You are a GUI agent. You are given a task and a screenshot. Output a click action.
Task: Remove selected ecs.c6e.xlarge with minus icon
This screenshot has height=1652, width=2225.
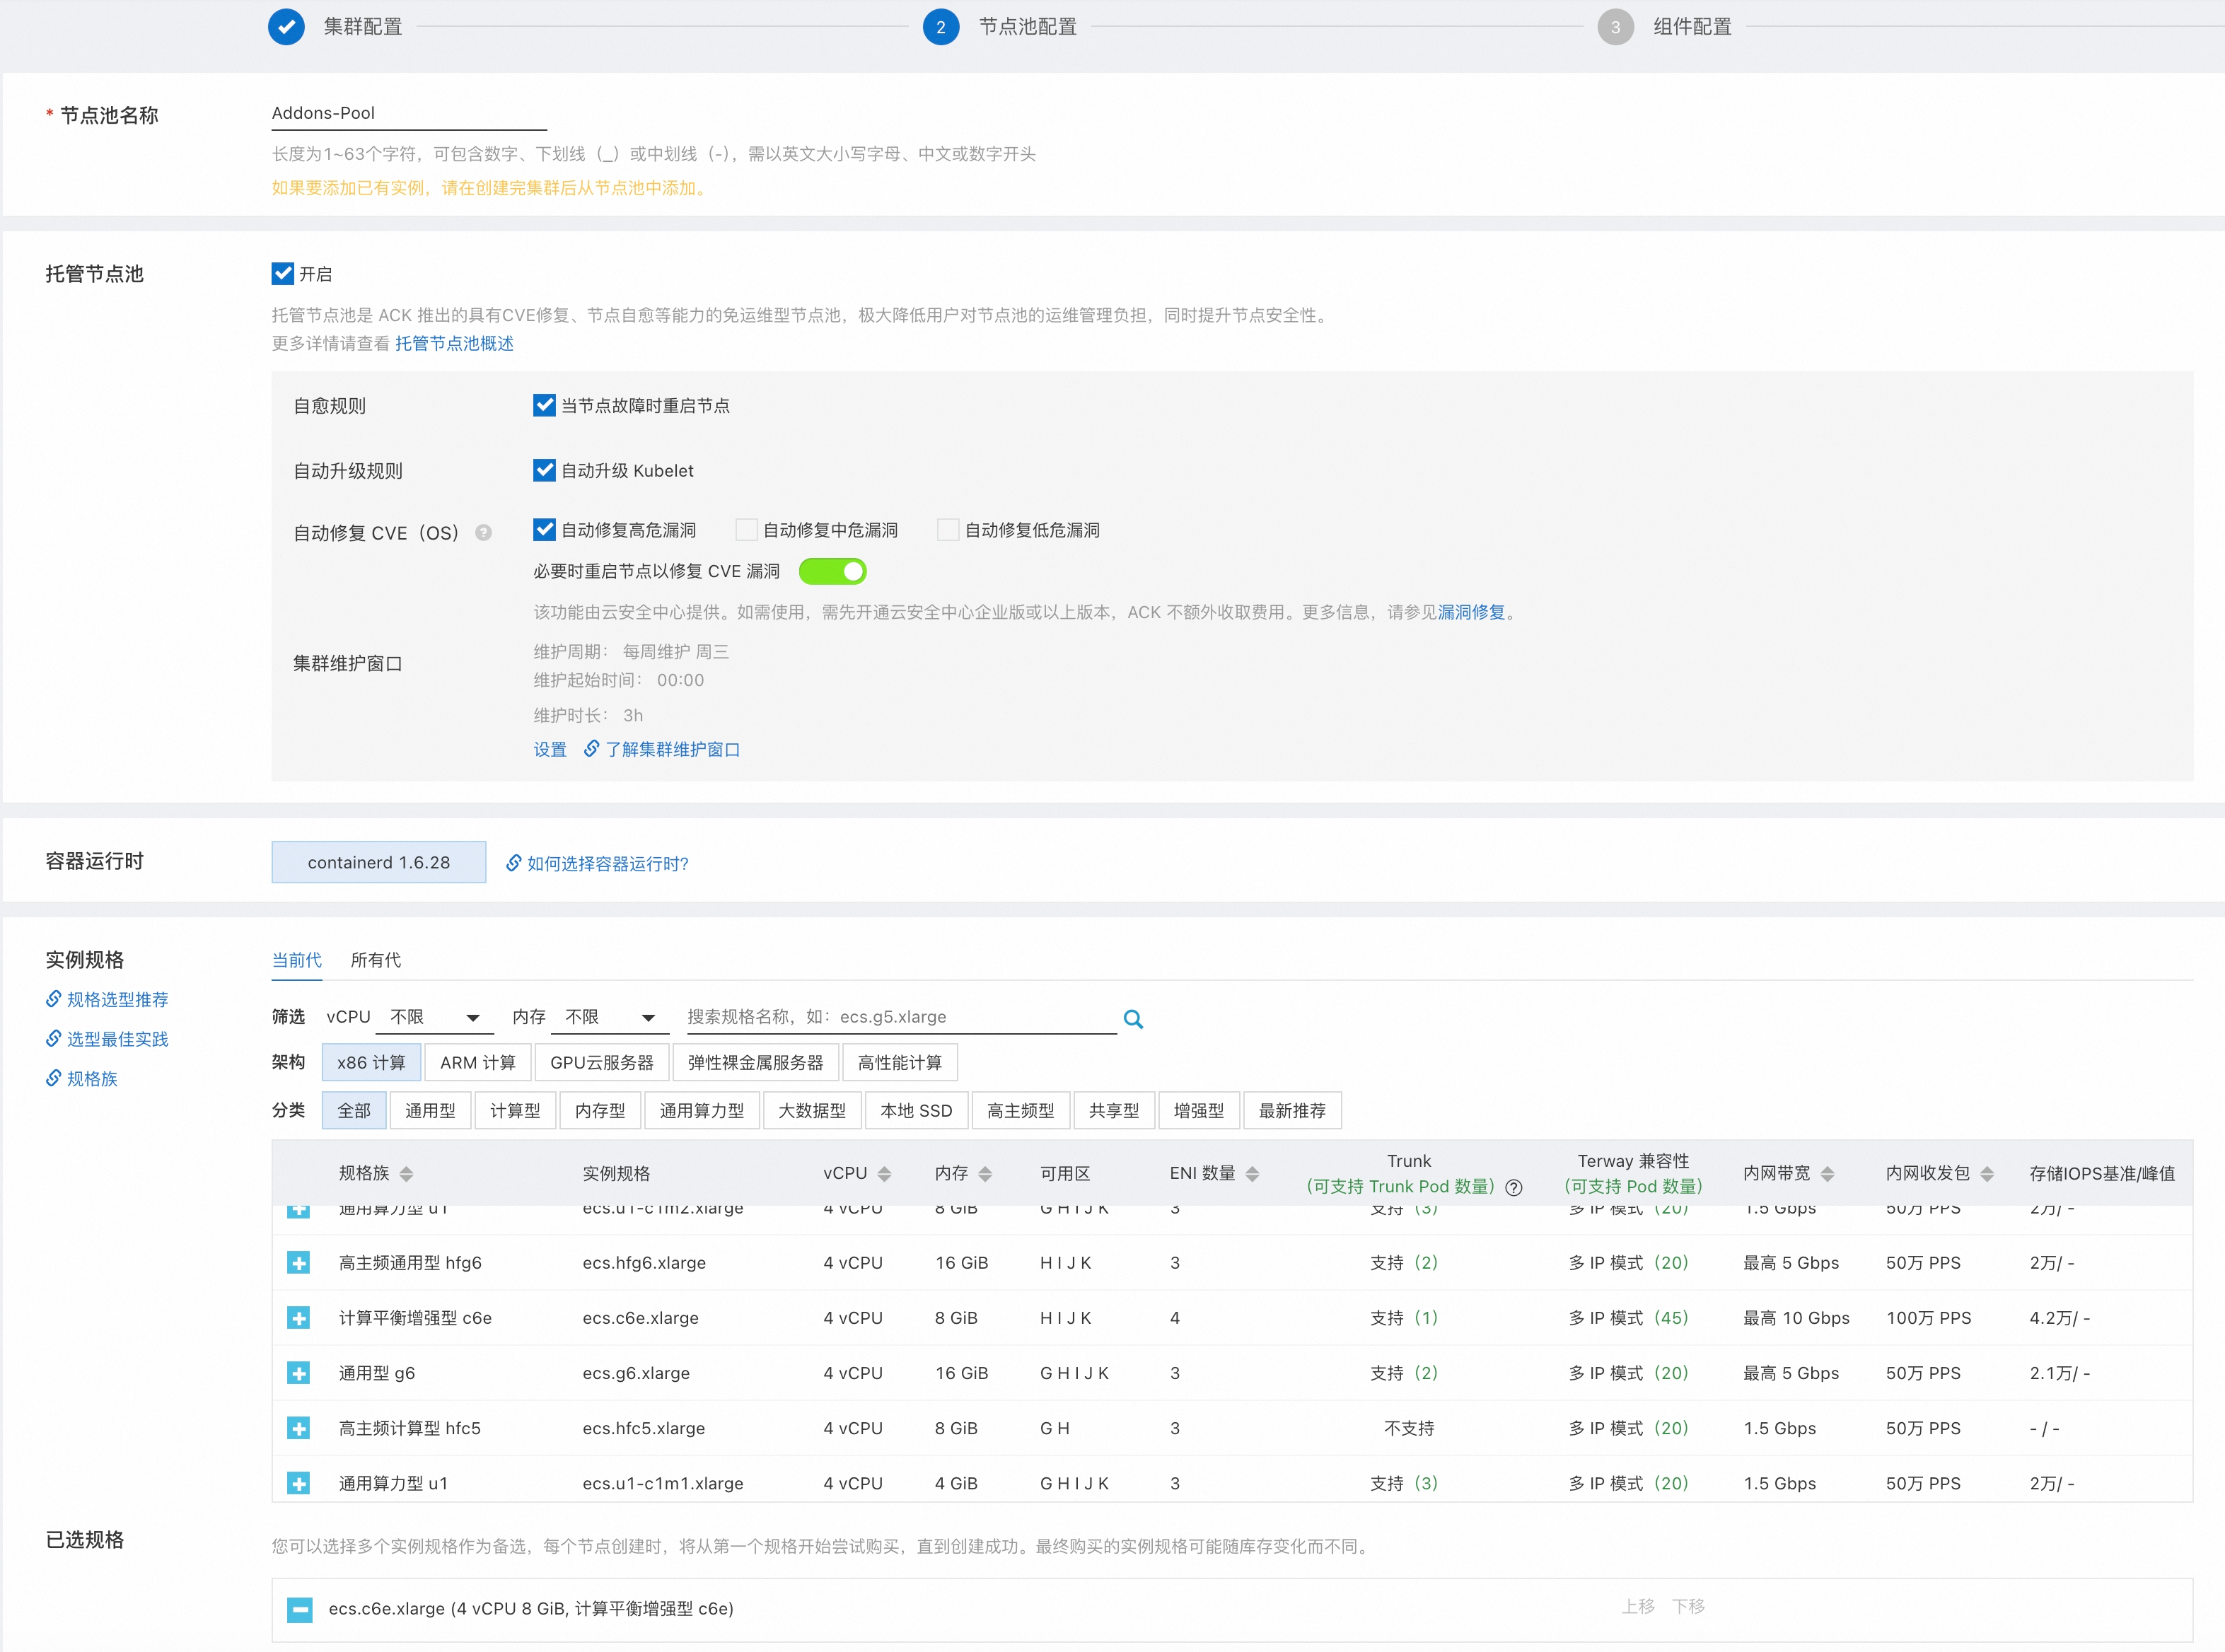pyautogui.click(x=299, y=1609)
